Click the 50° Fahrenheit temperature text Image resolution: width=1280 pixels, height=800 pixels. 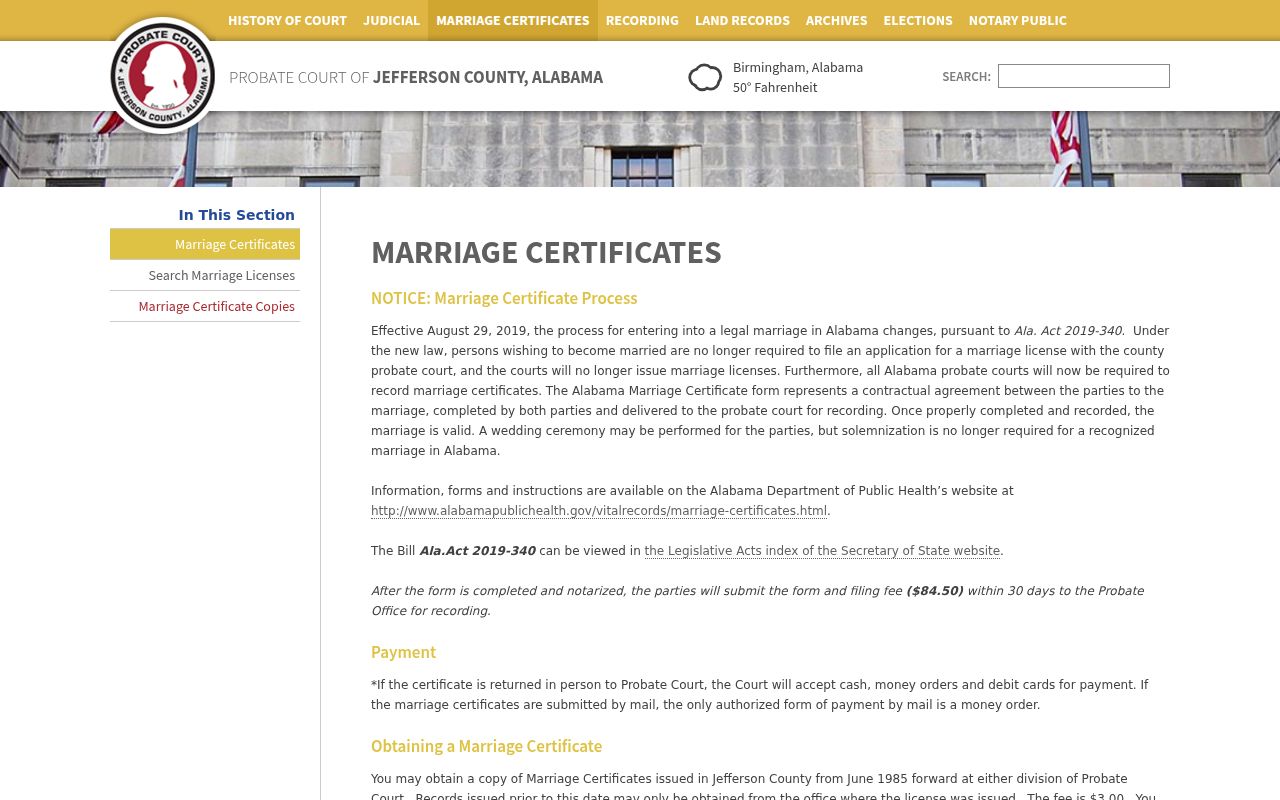(x=775, y=87)
